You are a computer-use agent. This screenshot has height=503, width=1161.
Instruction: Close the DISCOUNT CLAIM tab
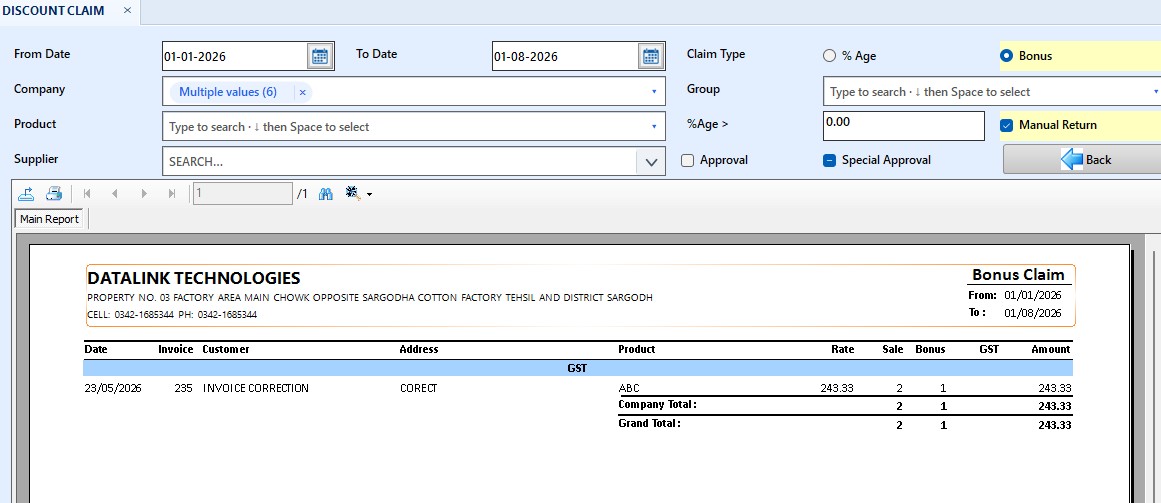pyautogui.click(x=127, y=11)
